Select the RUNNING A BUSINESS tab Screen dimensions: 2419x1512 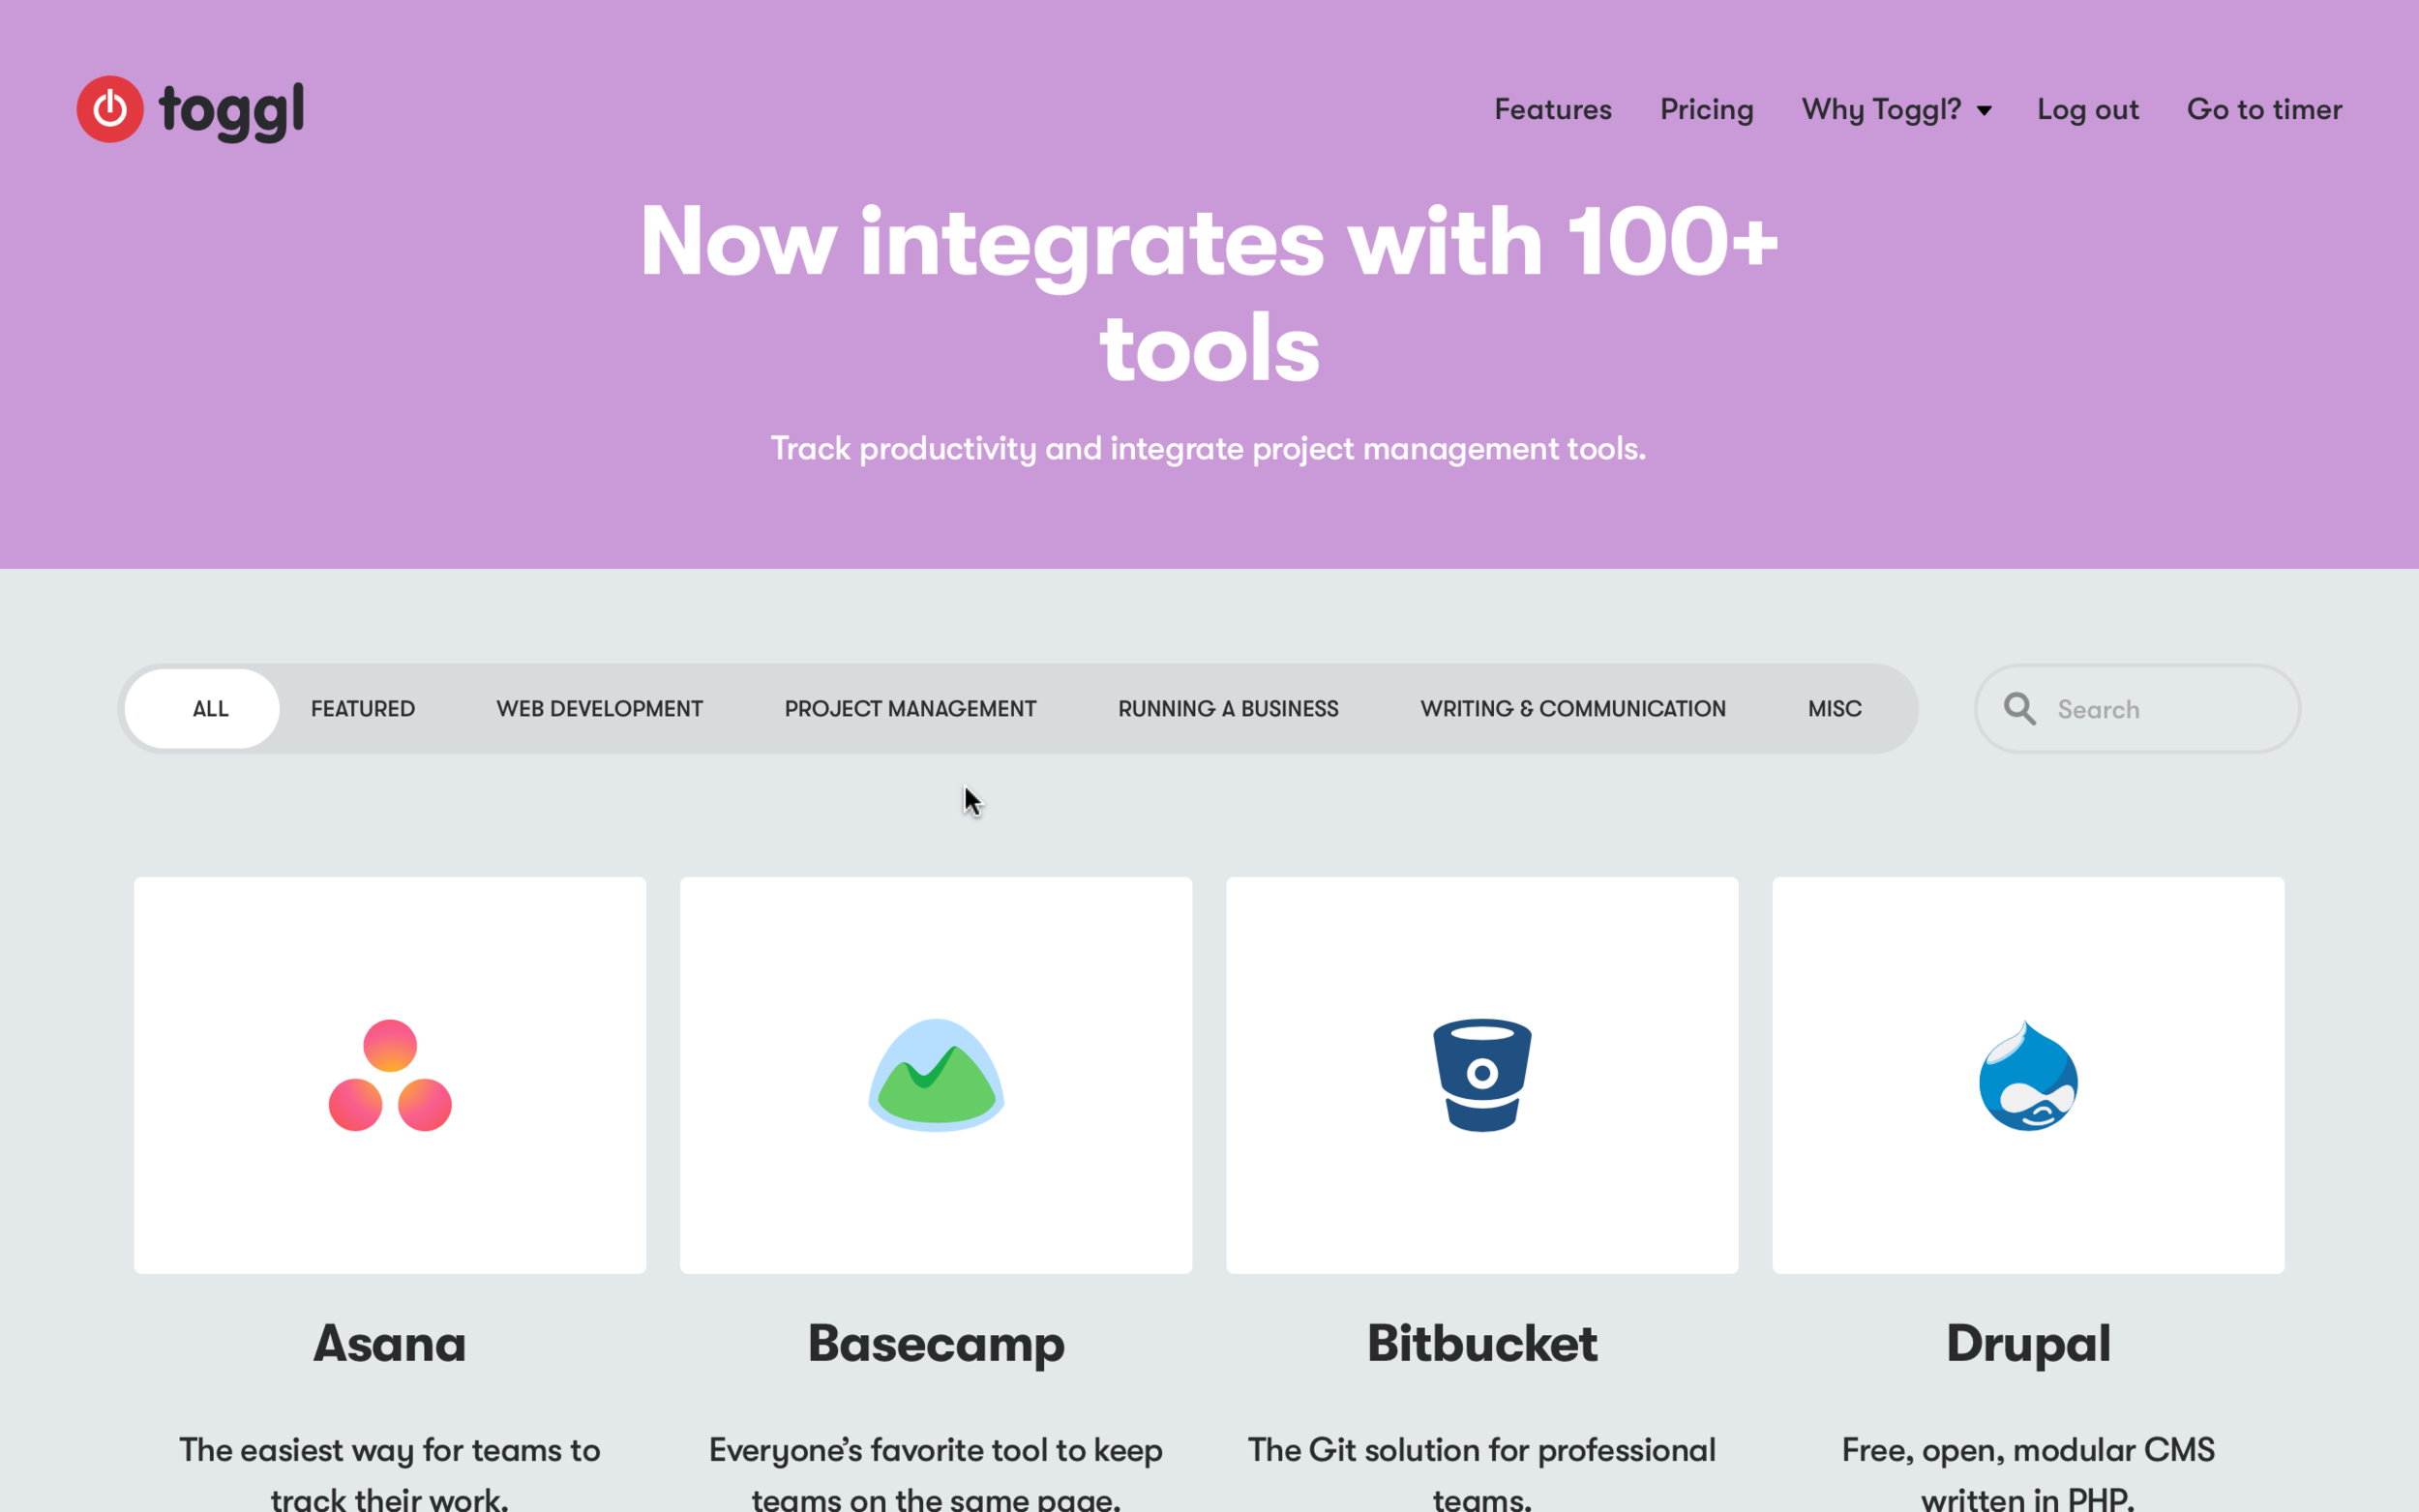click(1228, 708)
